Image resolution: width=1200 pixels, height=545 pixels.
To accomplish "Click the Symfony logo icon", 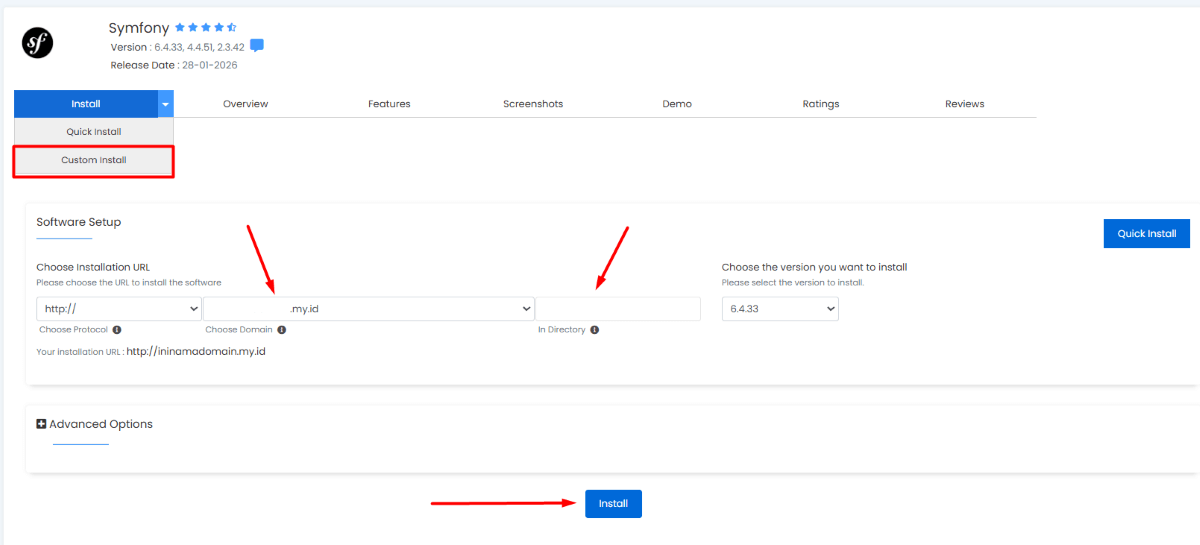I will 37,43.
